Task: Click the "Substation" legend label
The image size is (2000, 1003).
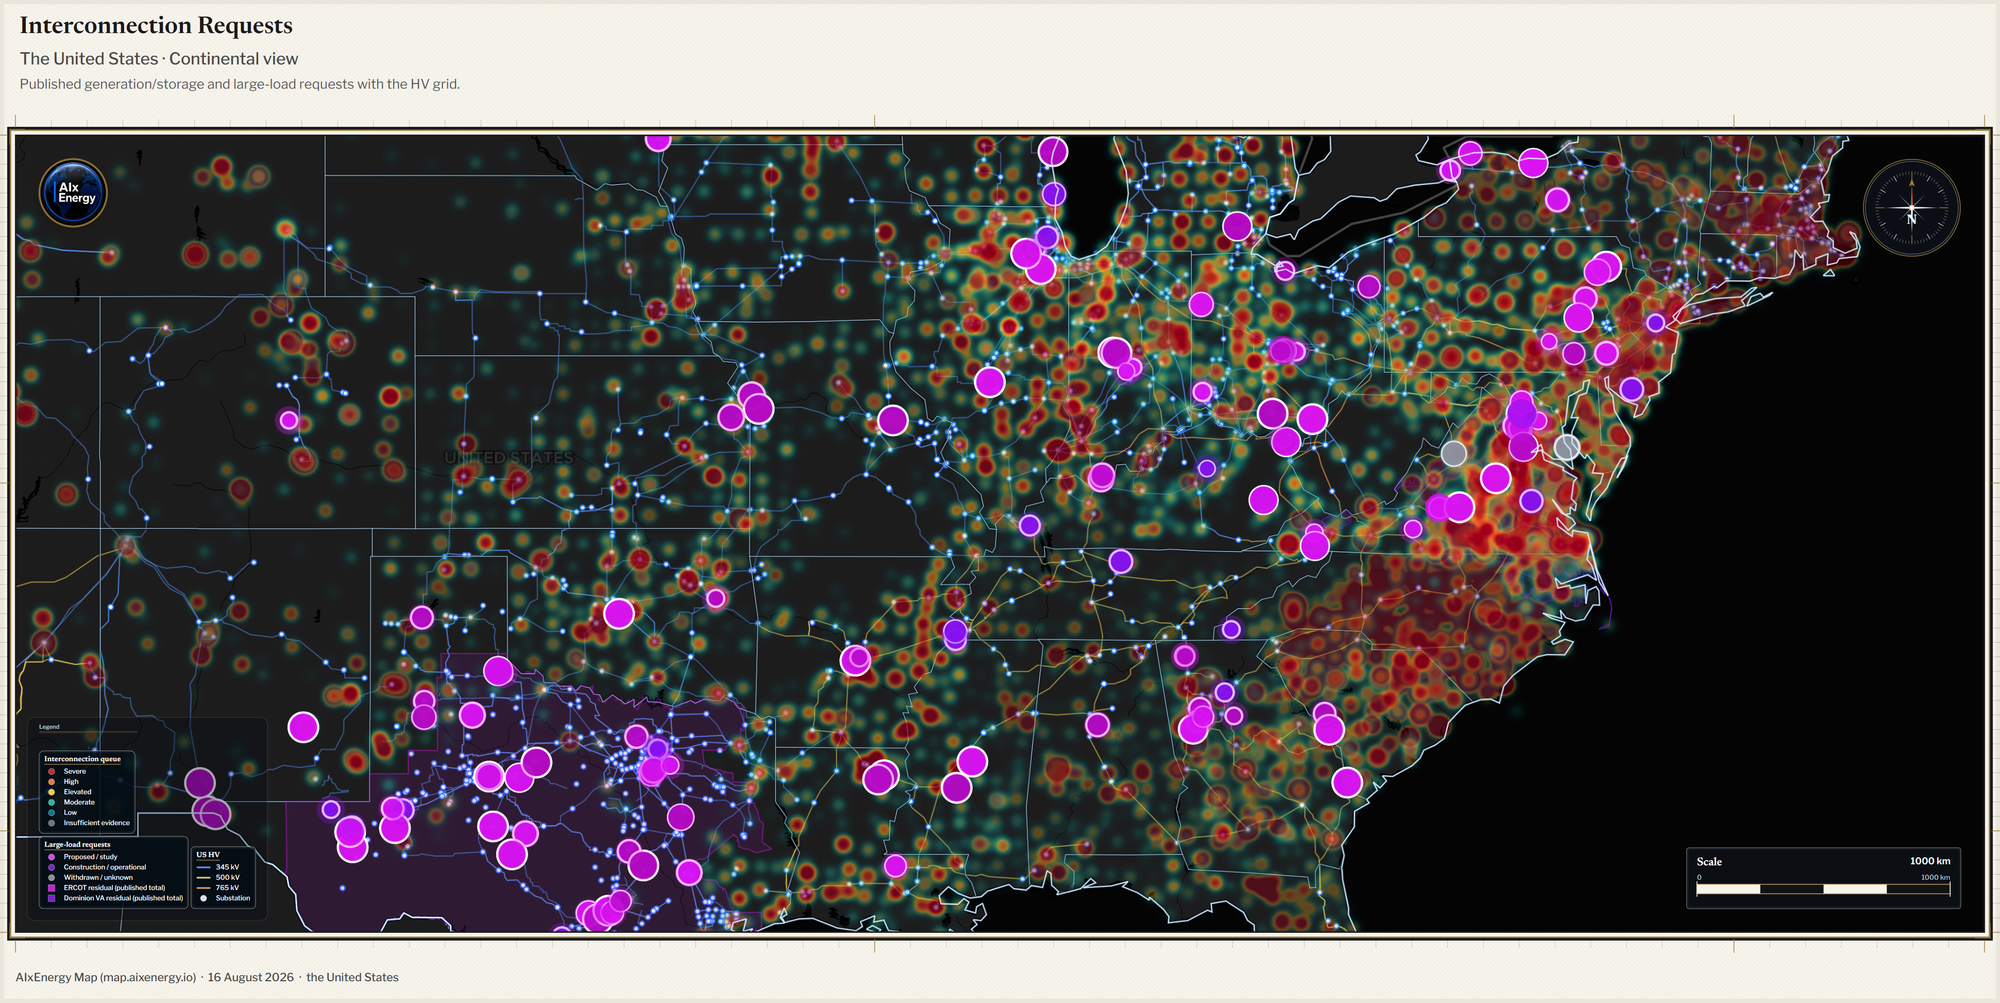Action: point(233,898)
